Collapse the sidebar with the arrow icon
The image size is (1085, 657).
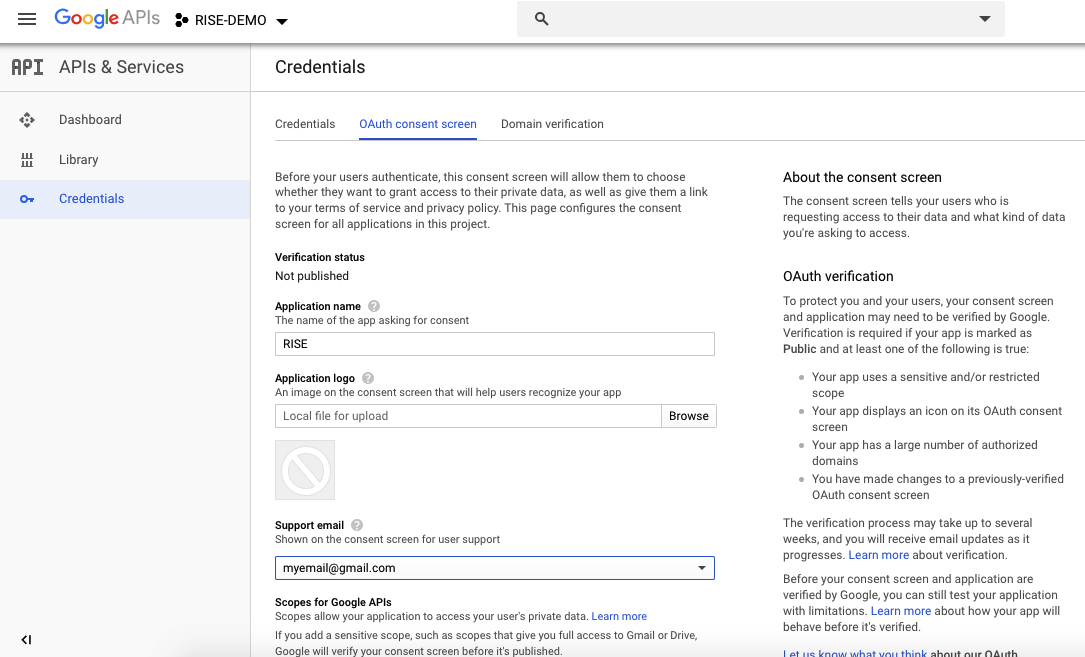(26, 640)
